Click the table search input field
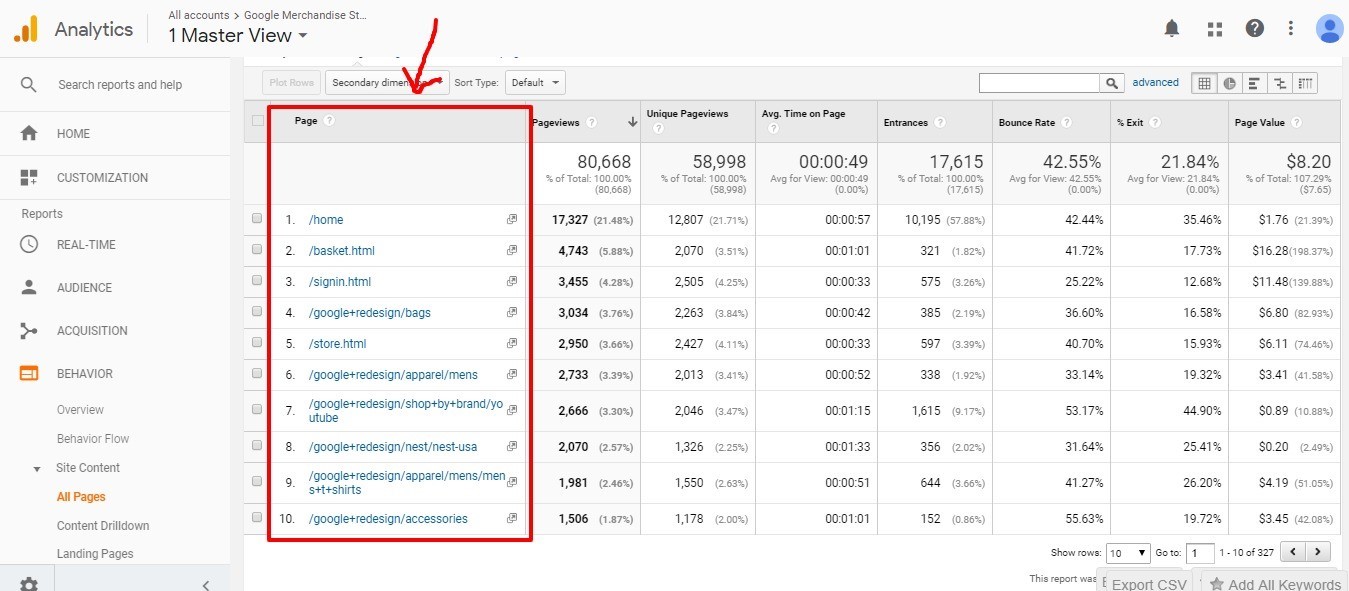The width and height of the screenshot is (1349, 591). click(1039, 83)
